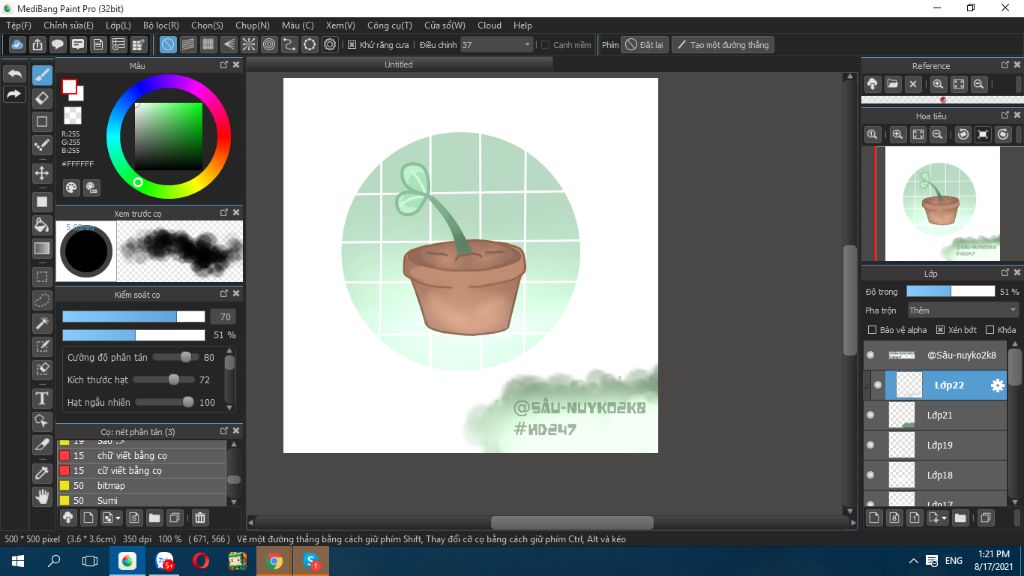Open the Pha trộn blend mode dropdown
Screen dimensions: 1024x576
961,311
